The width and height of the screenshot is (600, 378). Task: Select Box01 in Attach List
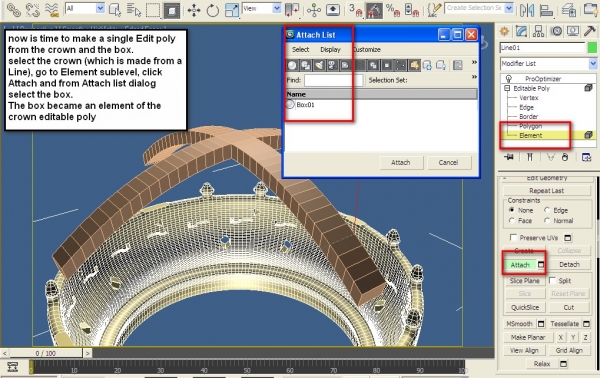(305, 105)
